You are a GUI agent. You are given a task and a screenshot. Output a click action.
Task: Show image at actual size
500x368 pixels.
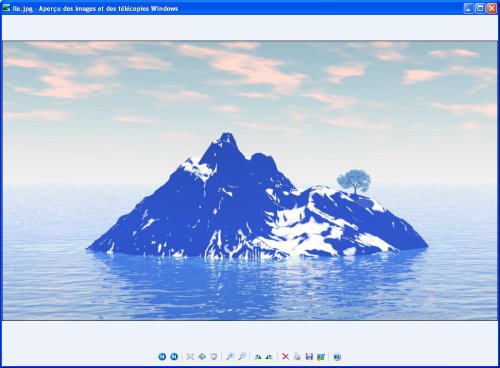202,357
